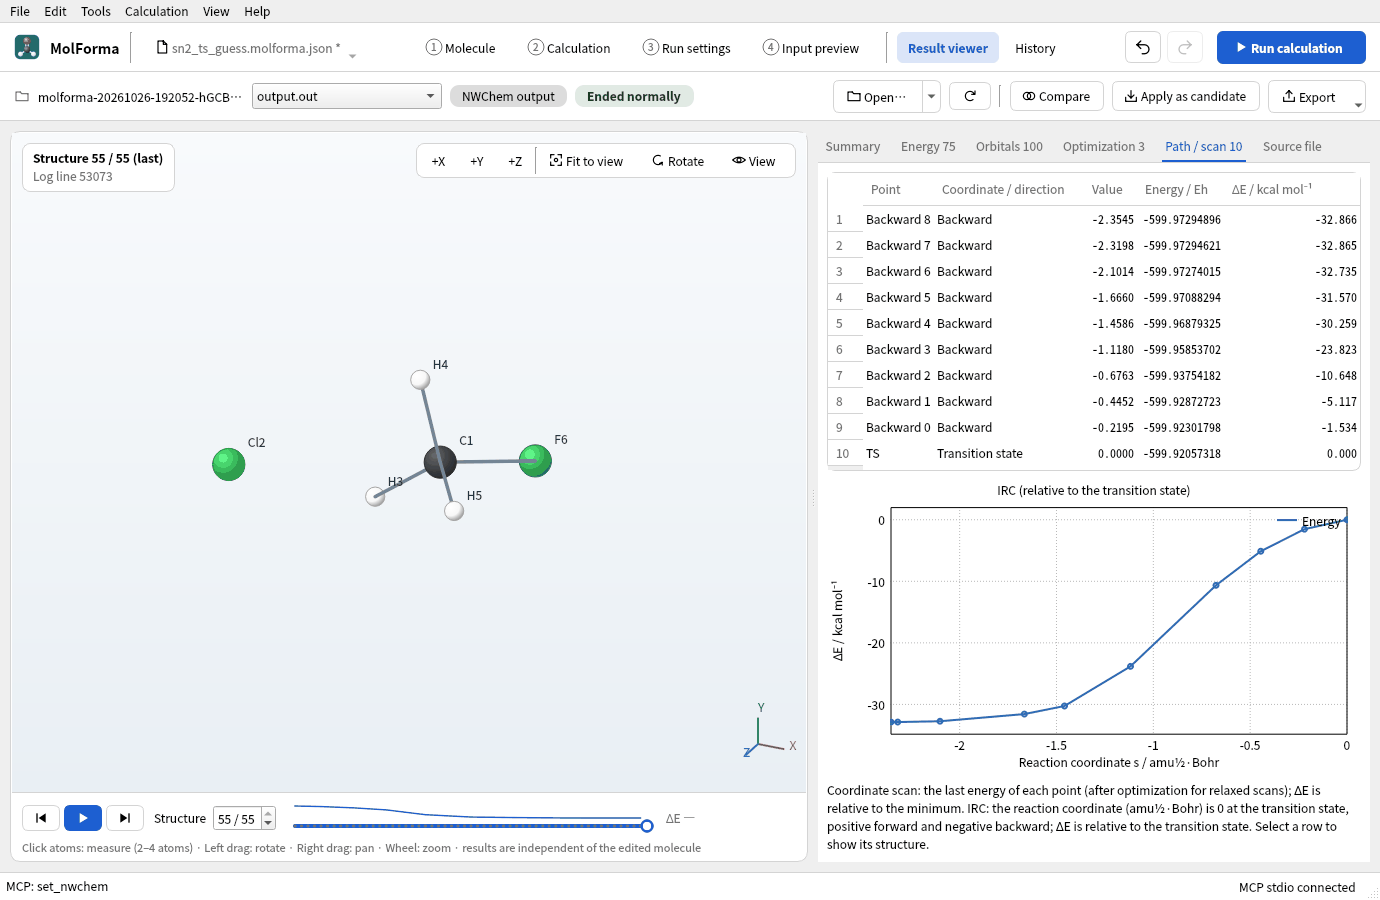Screen dimensions: 1380x900
Task: Export the results
Action: 1309,96
